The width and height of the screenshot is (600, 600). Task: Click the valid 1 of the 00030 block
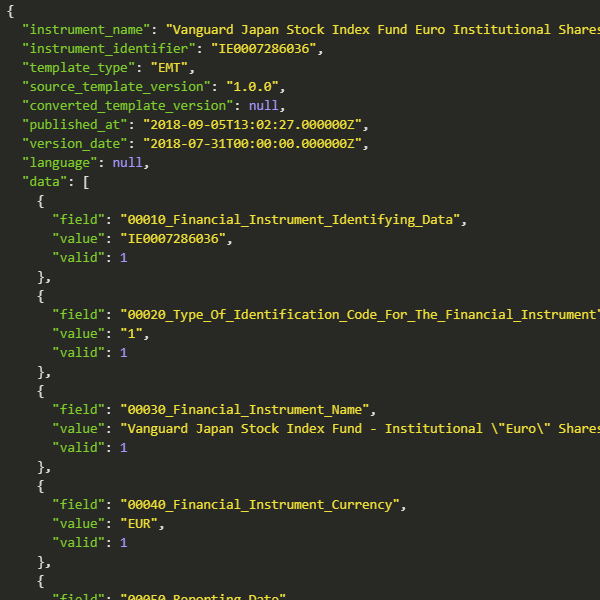pos(124,448)
